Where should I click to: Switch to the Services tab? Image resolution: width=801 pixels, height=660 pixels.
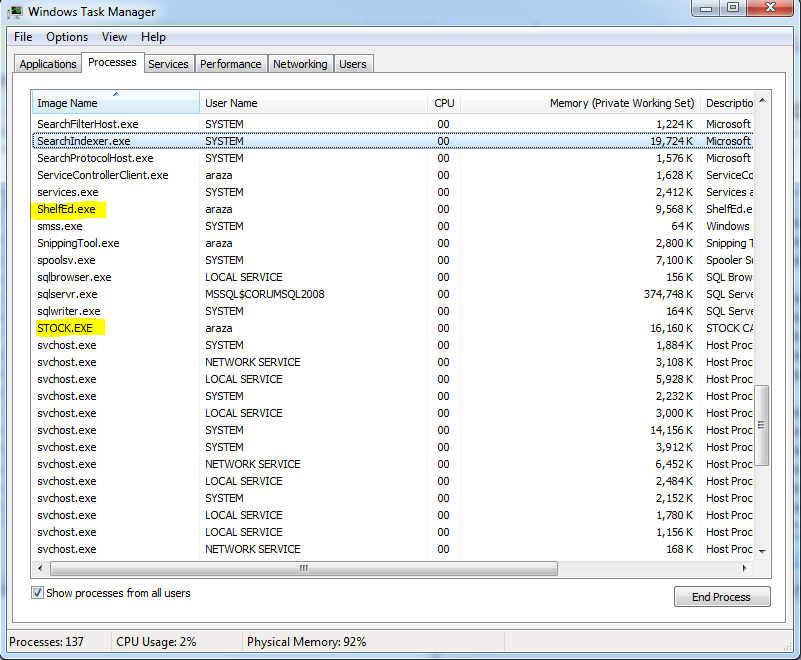[168, 64]
